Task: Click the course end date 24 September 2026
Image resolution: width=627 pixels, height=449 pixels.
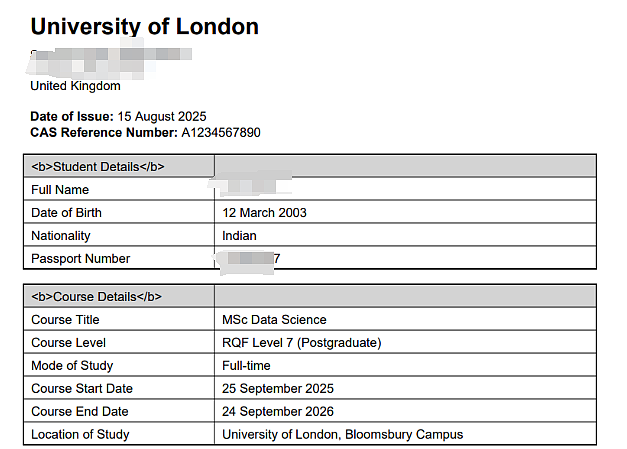Action: [278, 411]
